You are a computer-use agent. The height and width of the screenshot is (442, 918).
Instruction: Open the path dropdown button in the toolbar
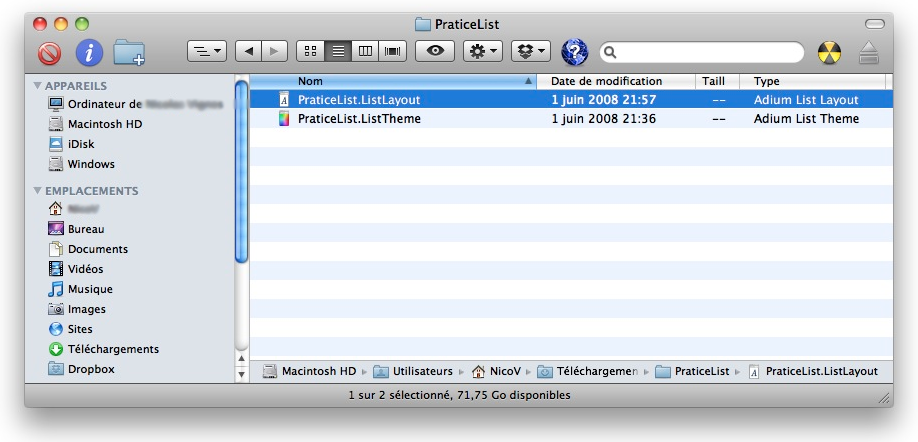click(x=206, y=50)
